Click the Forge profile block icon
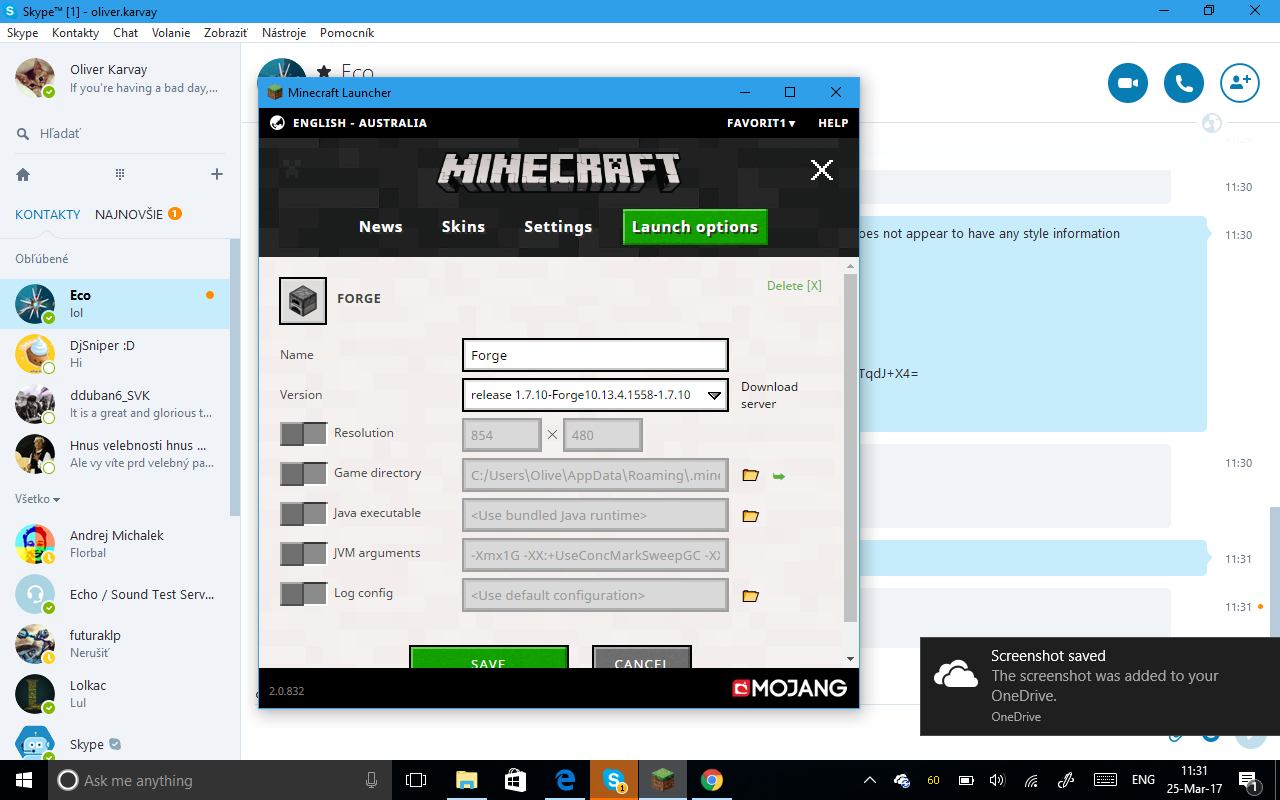1280x800 pixels. pyautogui.click(x=303, y=301)
